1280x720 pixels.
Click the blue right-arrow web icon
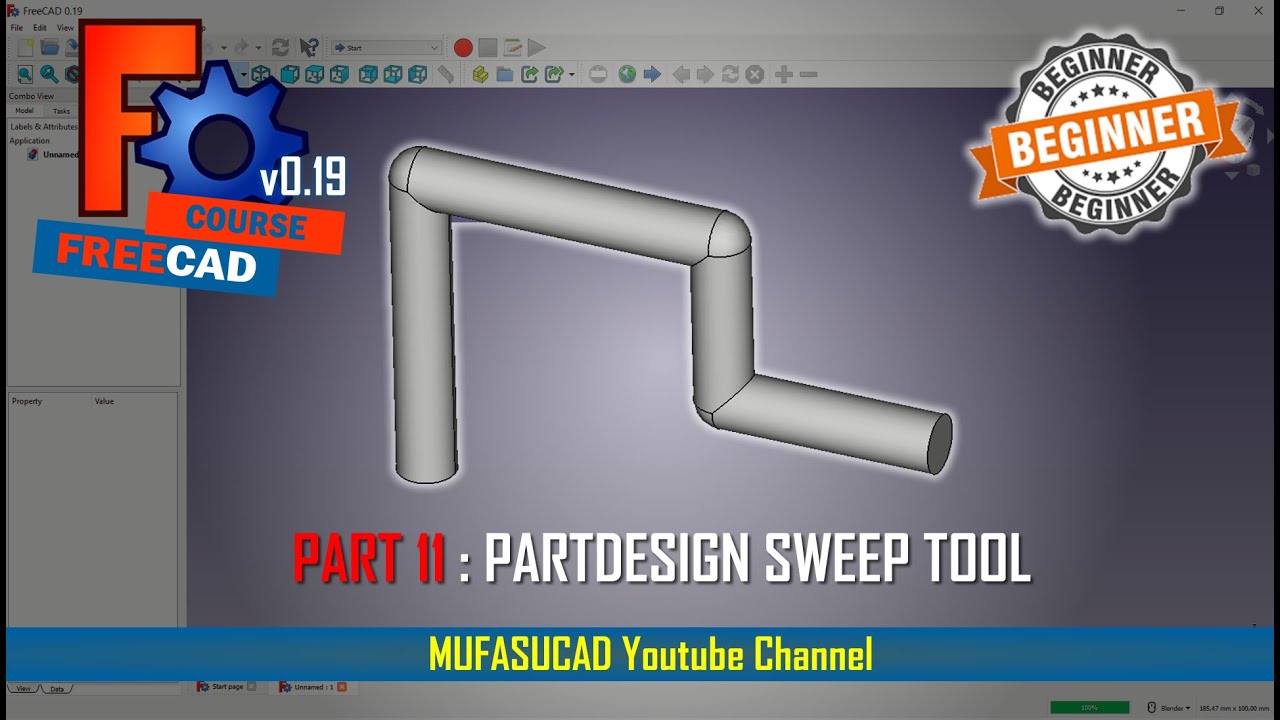tap(652, 74)
